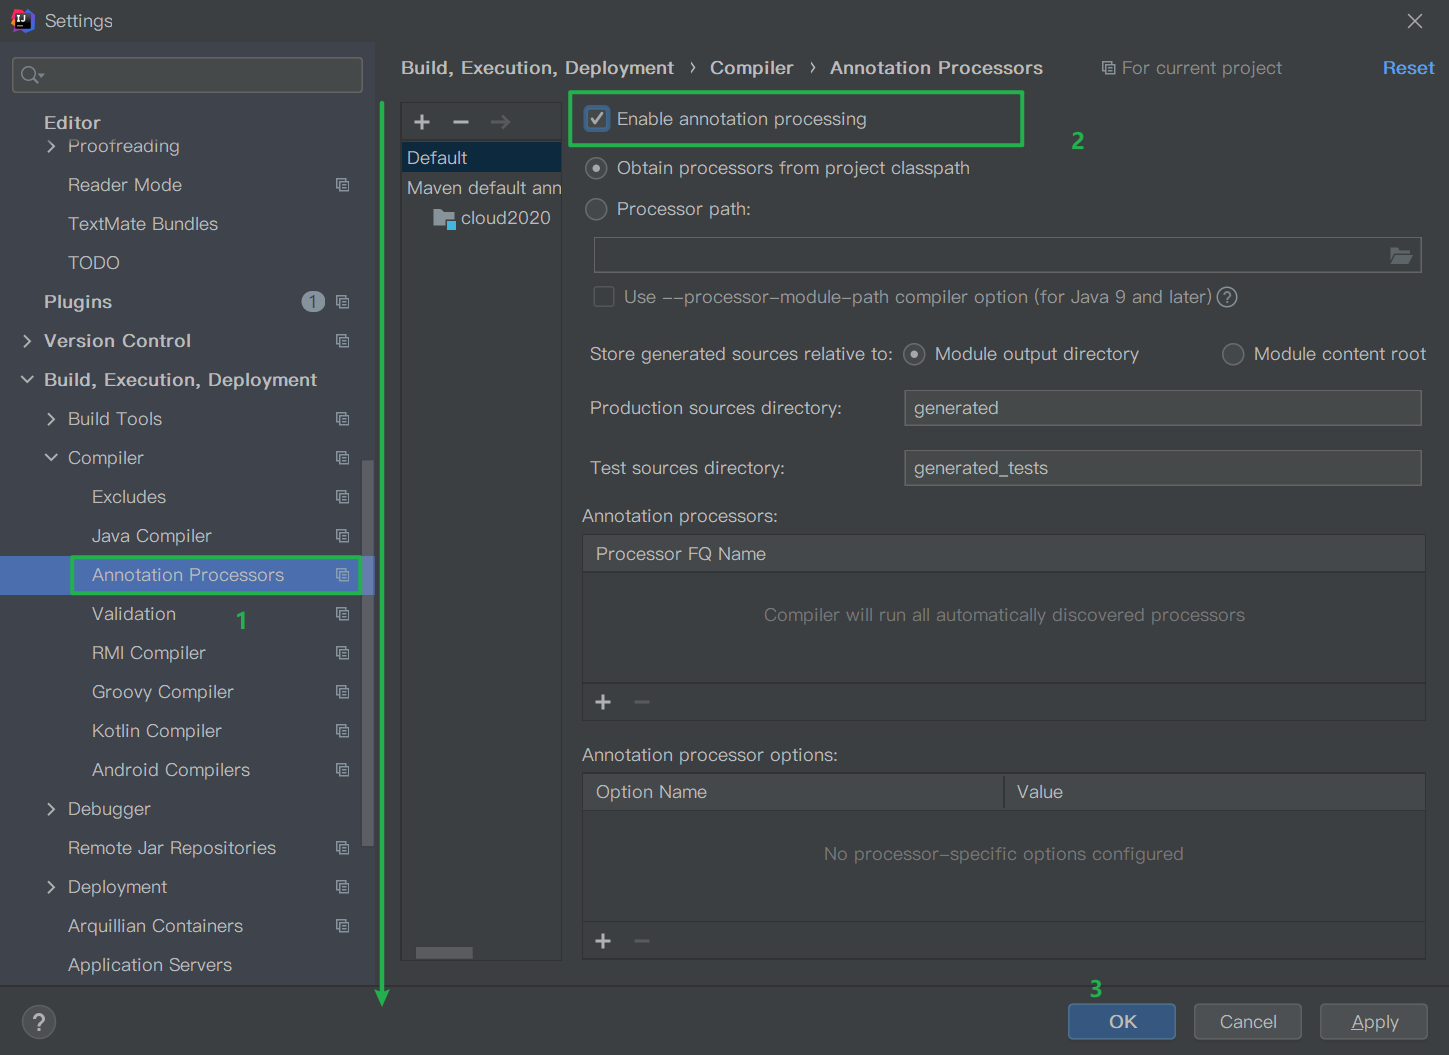
Task: Open the Application Servers page
Action: 150,965
